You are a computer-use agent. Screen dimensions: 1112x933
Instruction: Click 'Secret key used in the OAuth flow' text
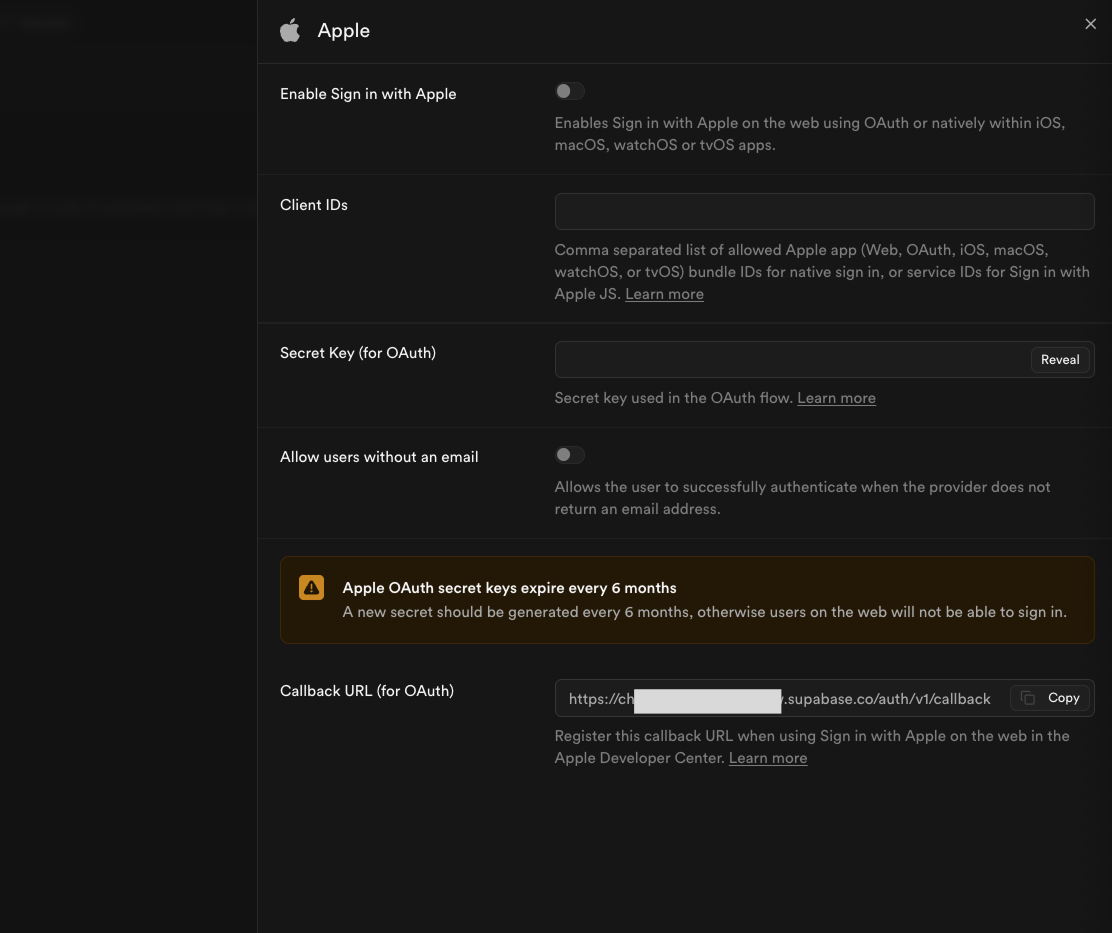click(x=674, y=398)
